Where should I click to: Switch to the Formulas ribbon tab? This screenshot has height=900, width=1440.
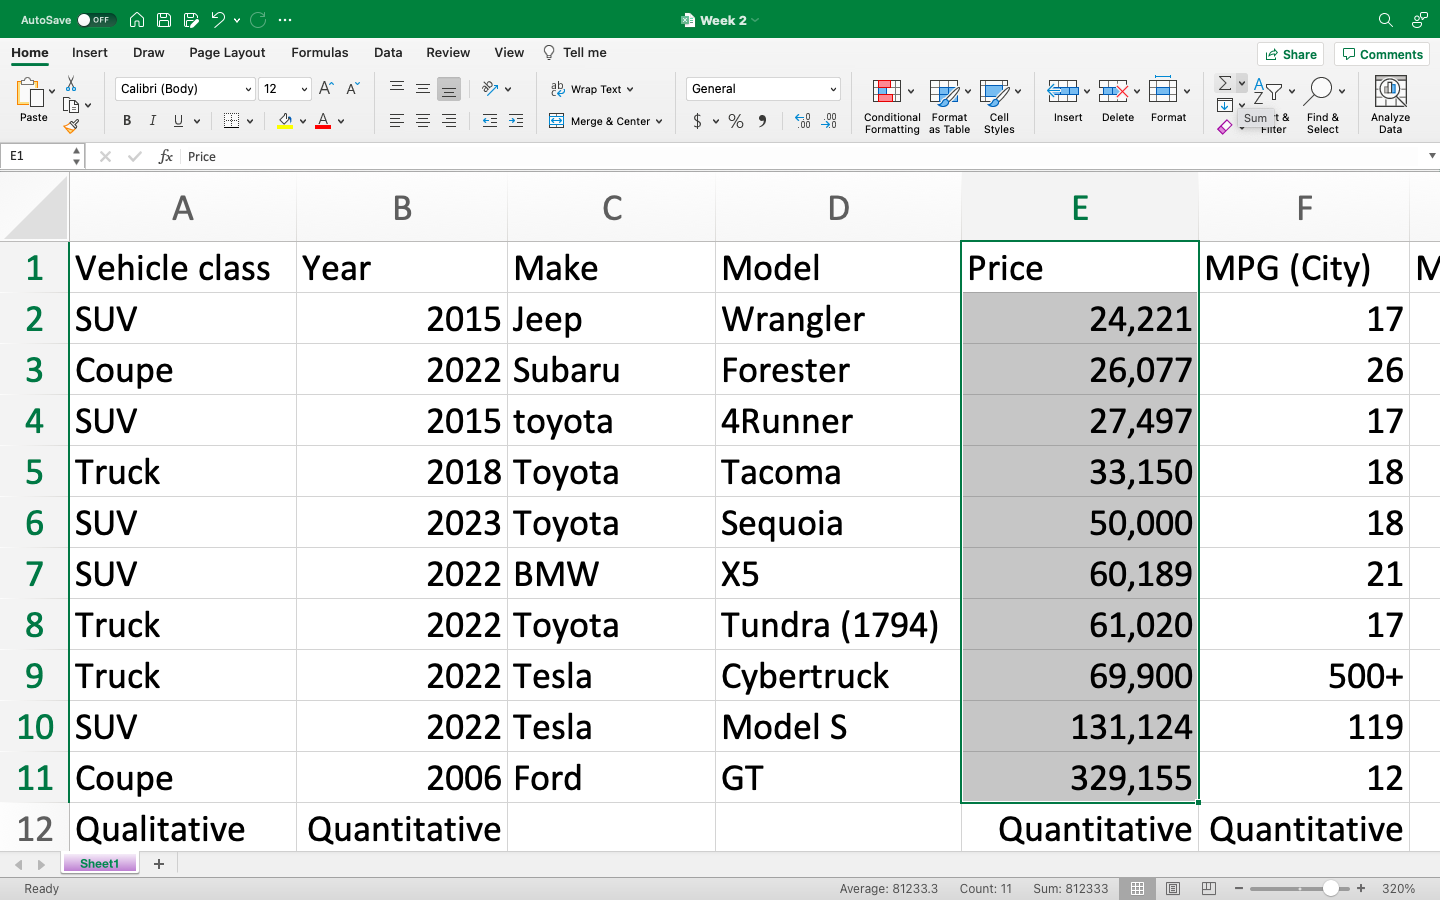click(319, 52)
